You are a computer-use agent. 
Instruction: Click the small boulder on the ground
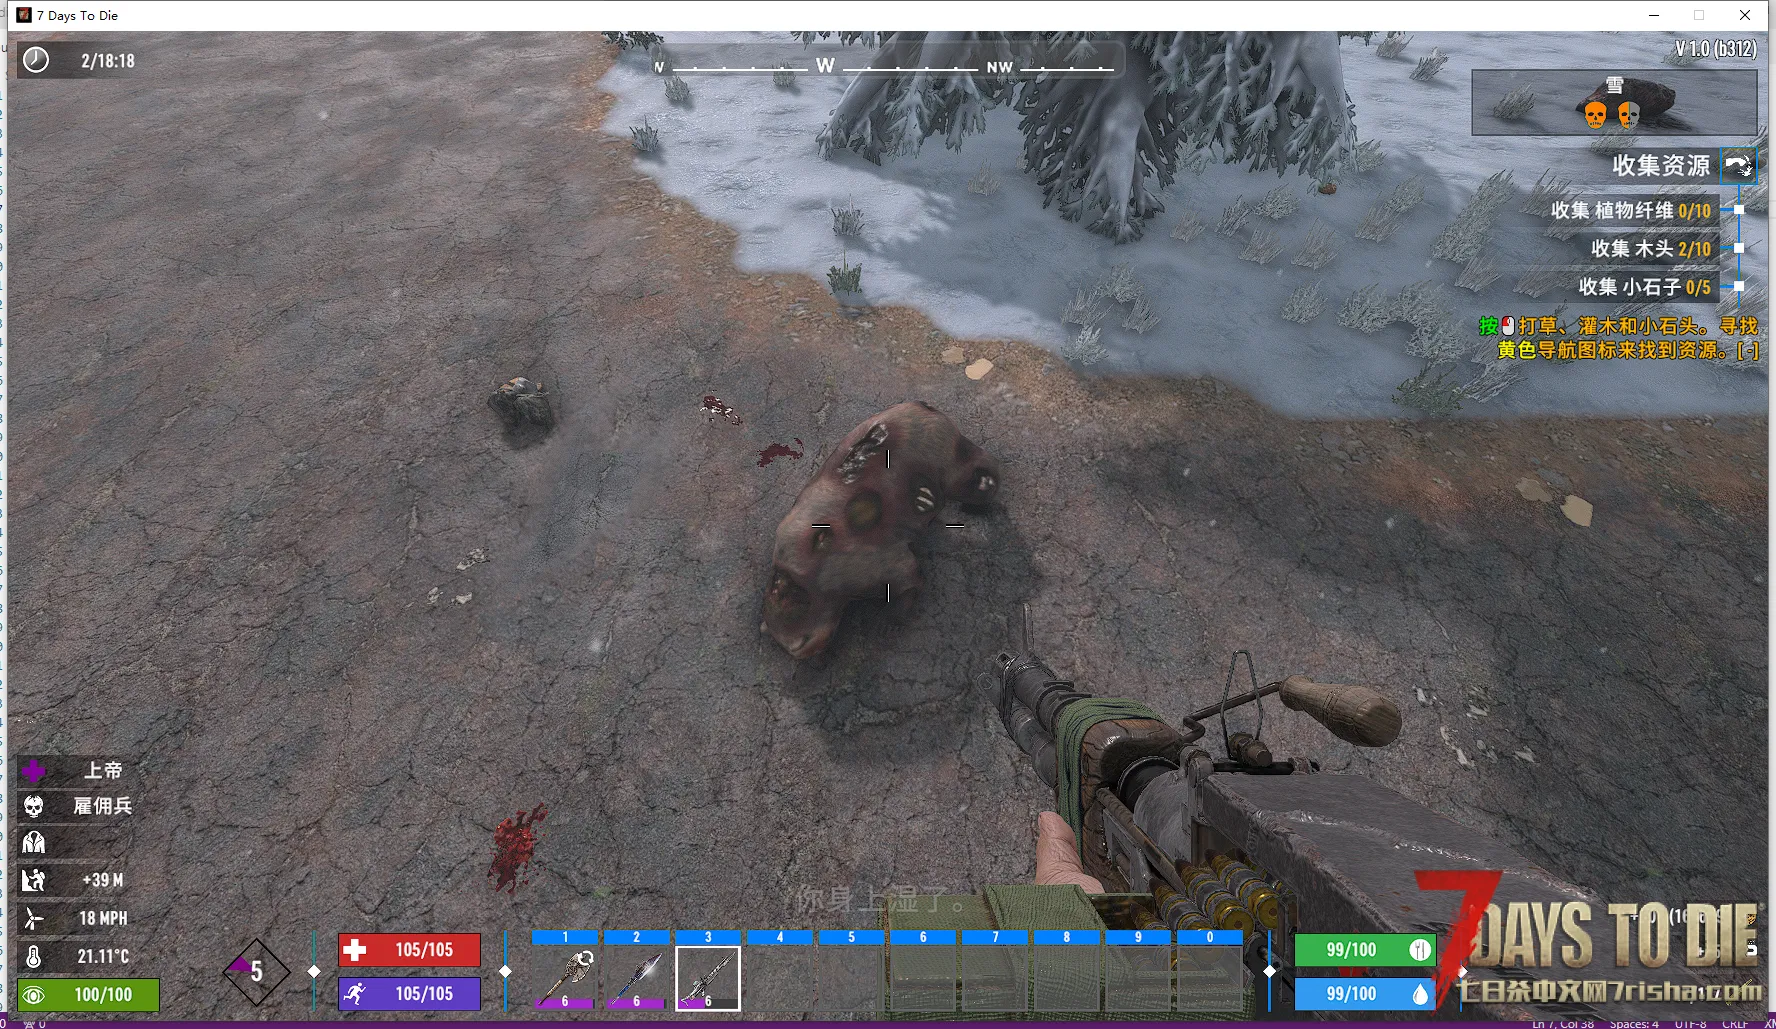[521, 405]
